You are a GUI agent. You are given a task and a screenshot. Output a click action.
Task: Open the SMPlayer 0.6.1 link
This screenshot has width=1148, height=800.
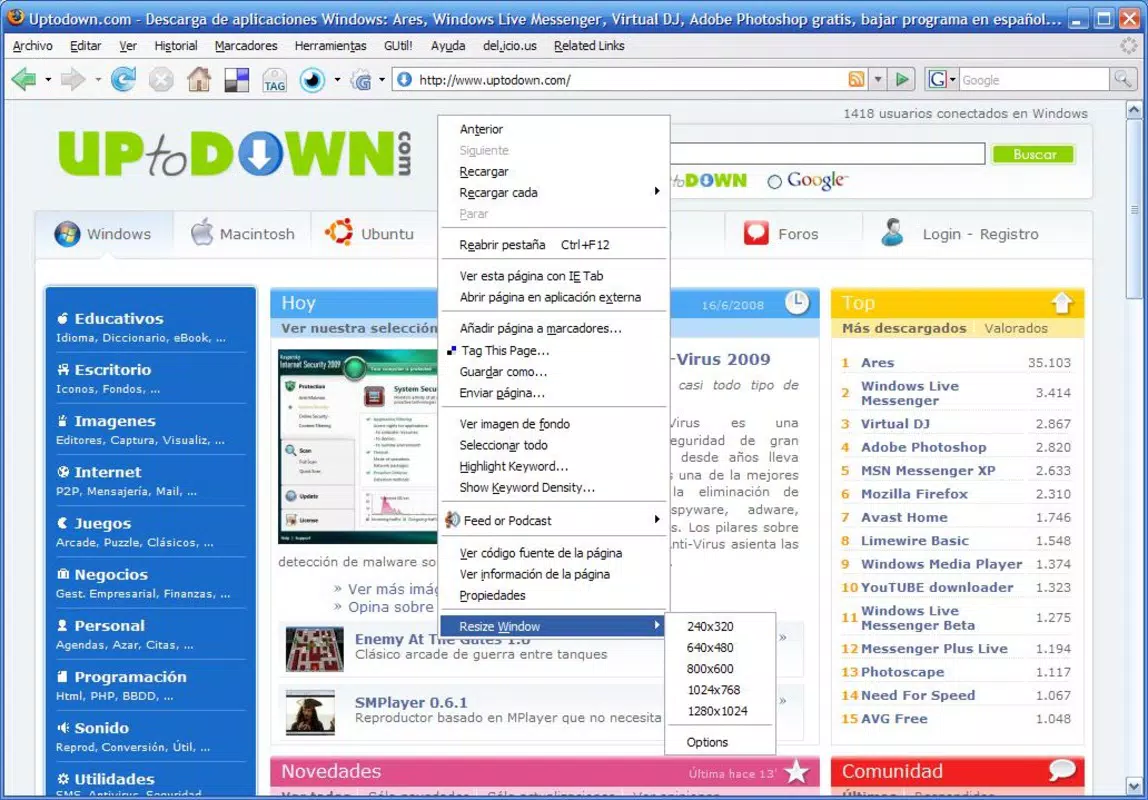tap(411, 702)
